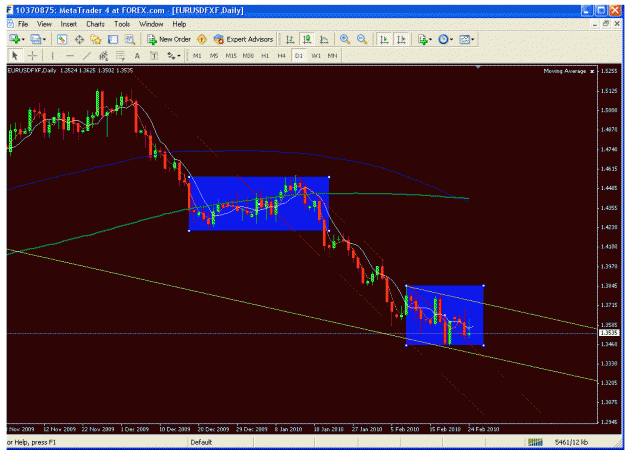Open the Indicators list icon

point(422,39)
